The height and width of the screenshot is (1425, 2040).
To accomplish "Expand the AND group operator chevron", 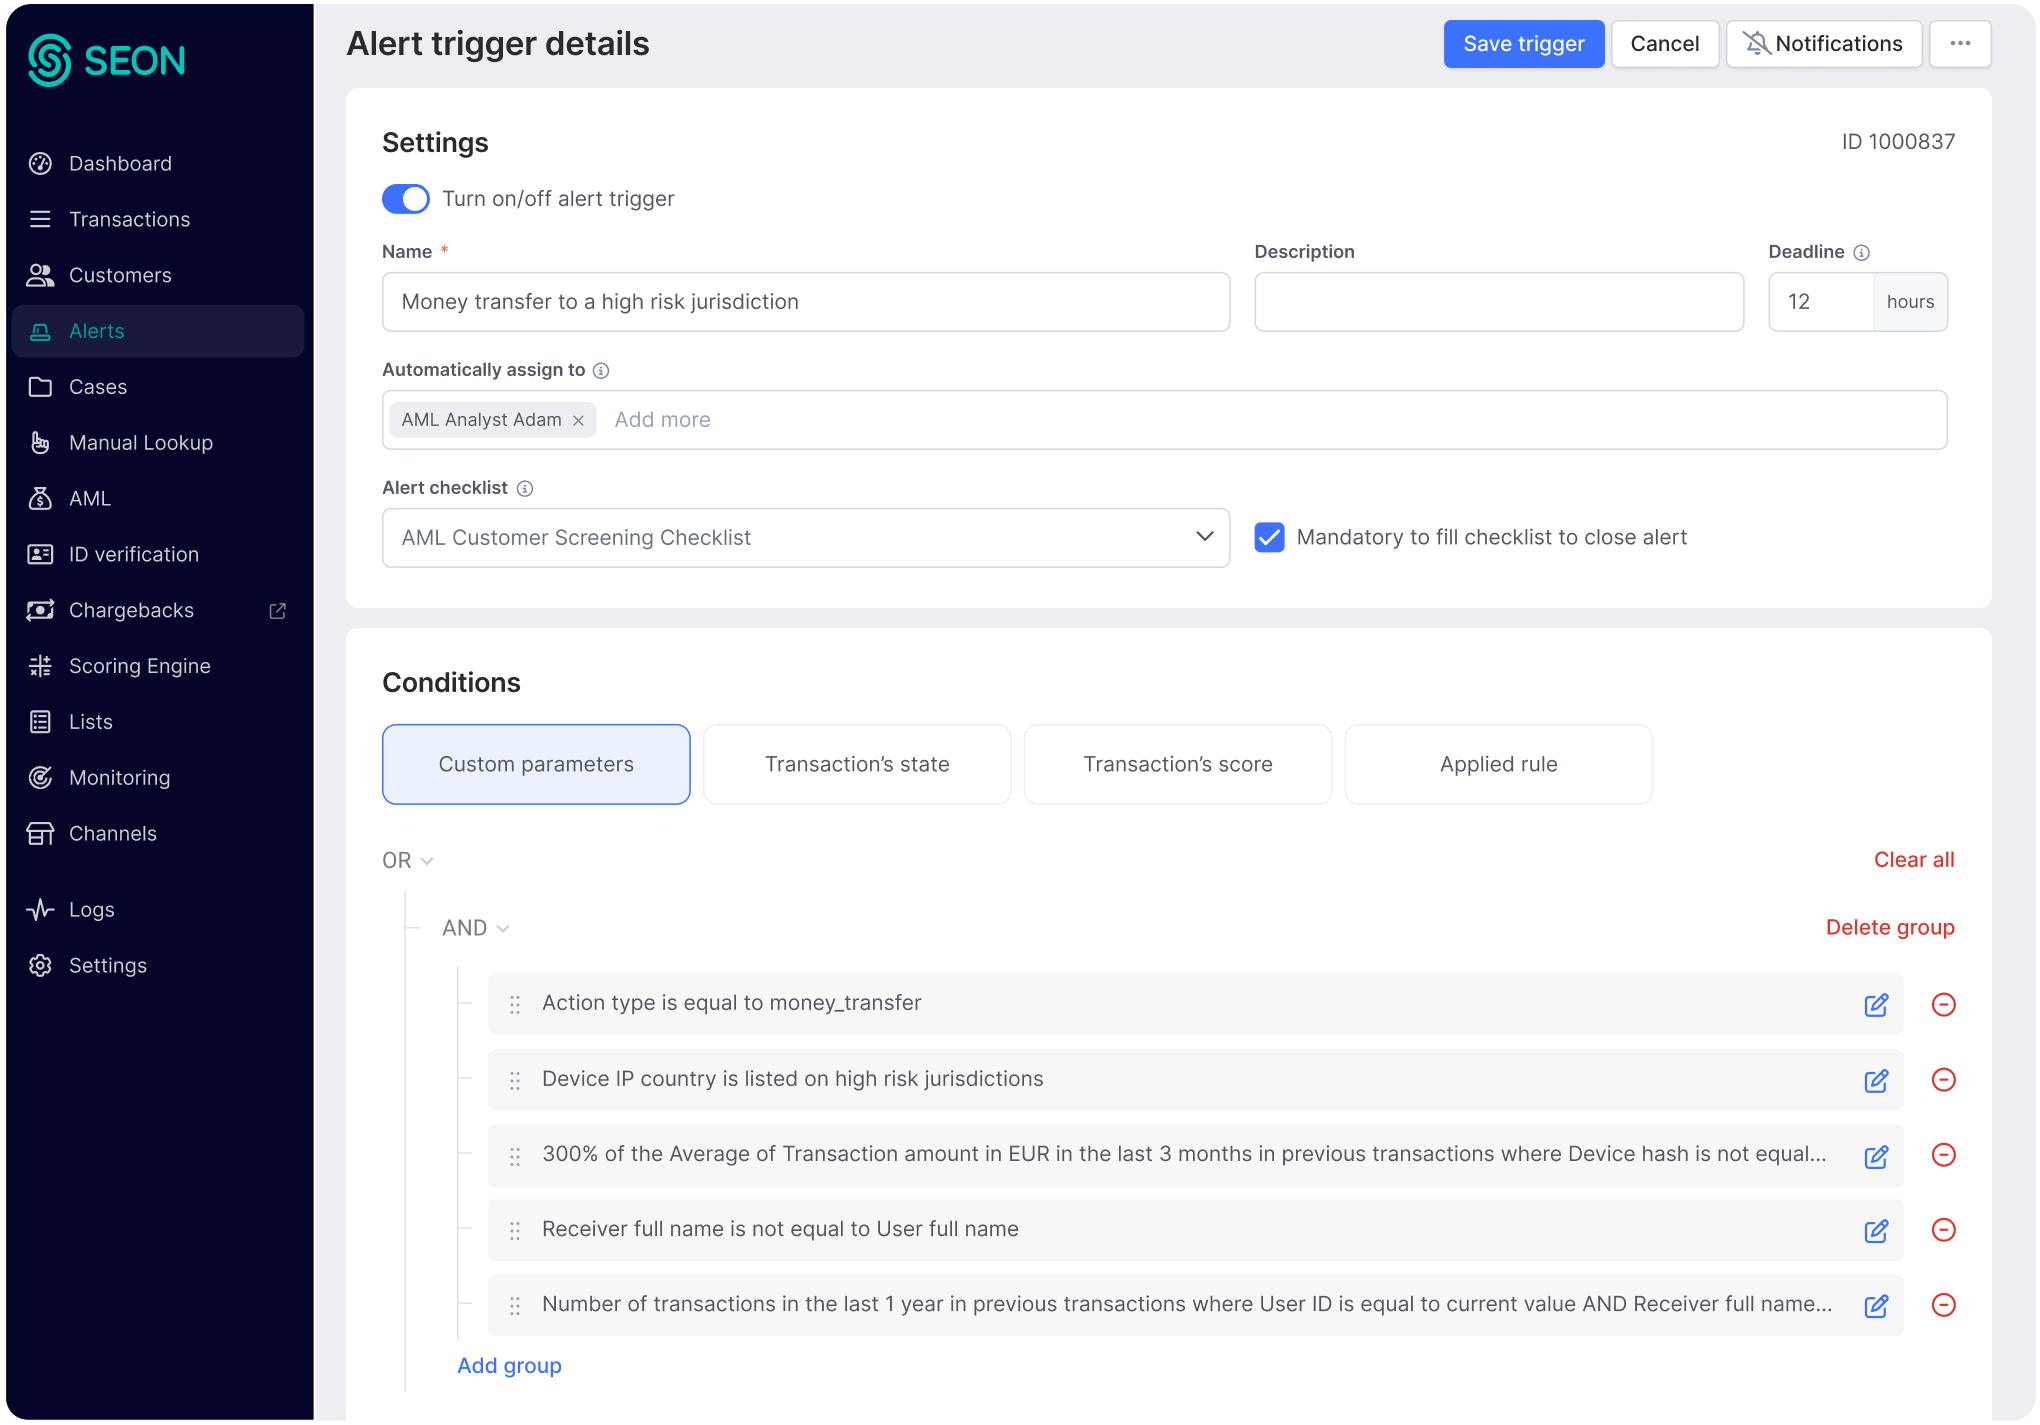I will tap(503, 928).
